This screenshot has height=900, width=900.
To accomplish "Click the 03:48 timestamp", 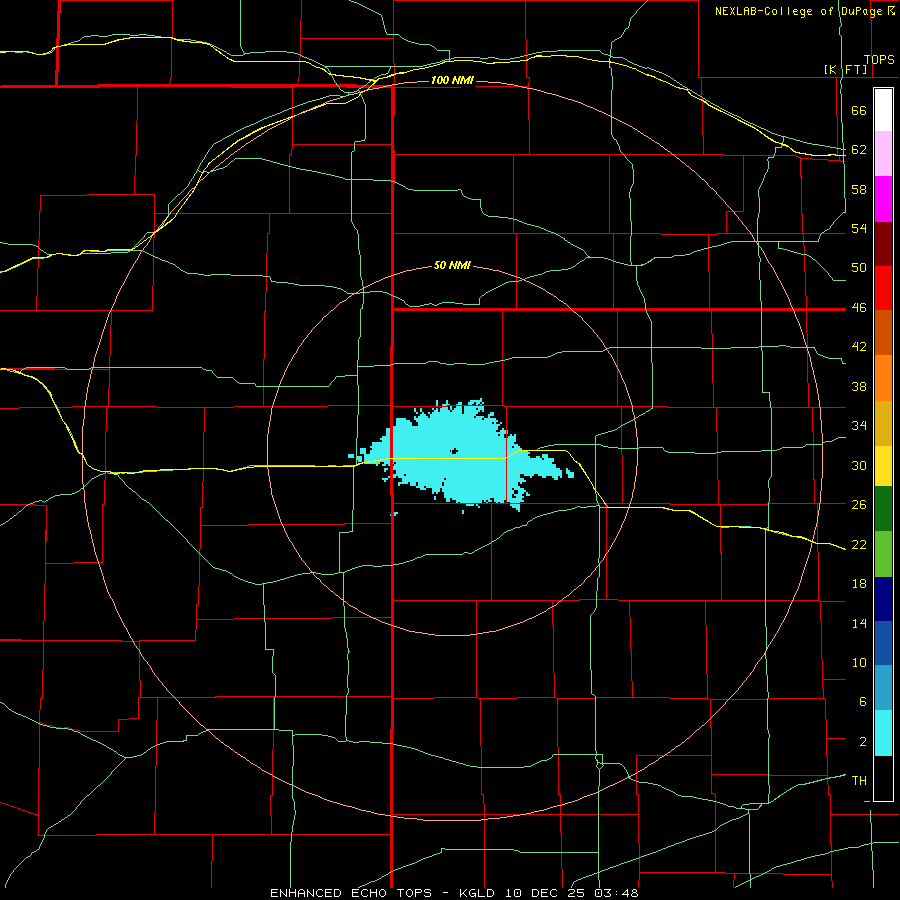I will click(615, 893).
